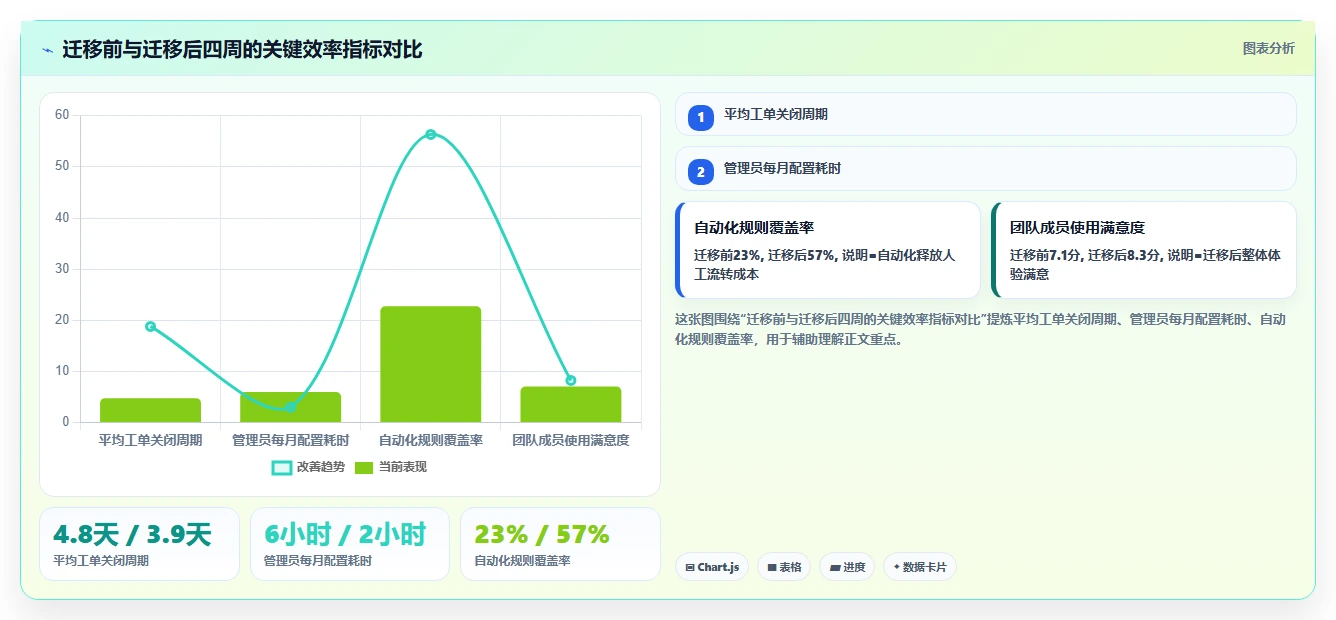This screenshot has width=1336, height=620.
Task: Open the 平均工单关闭周期 list item
Action: tap(986, 114)
